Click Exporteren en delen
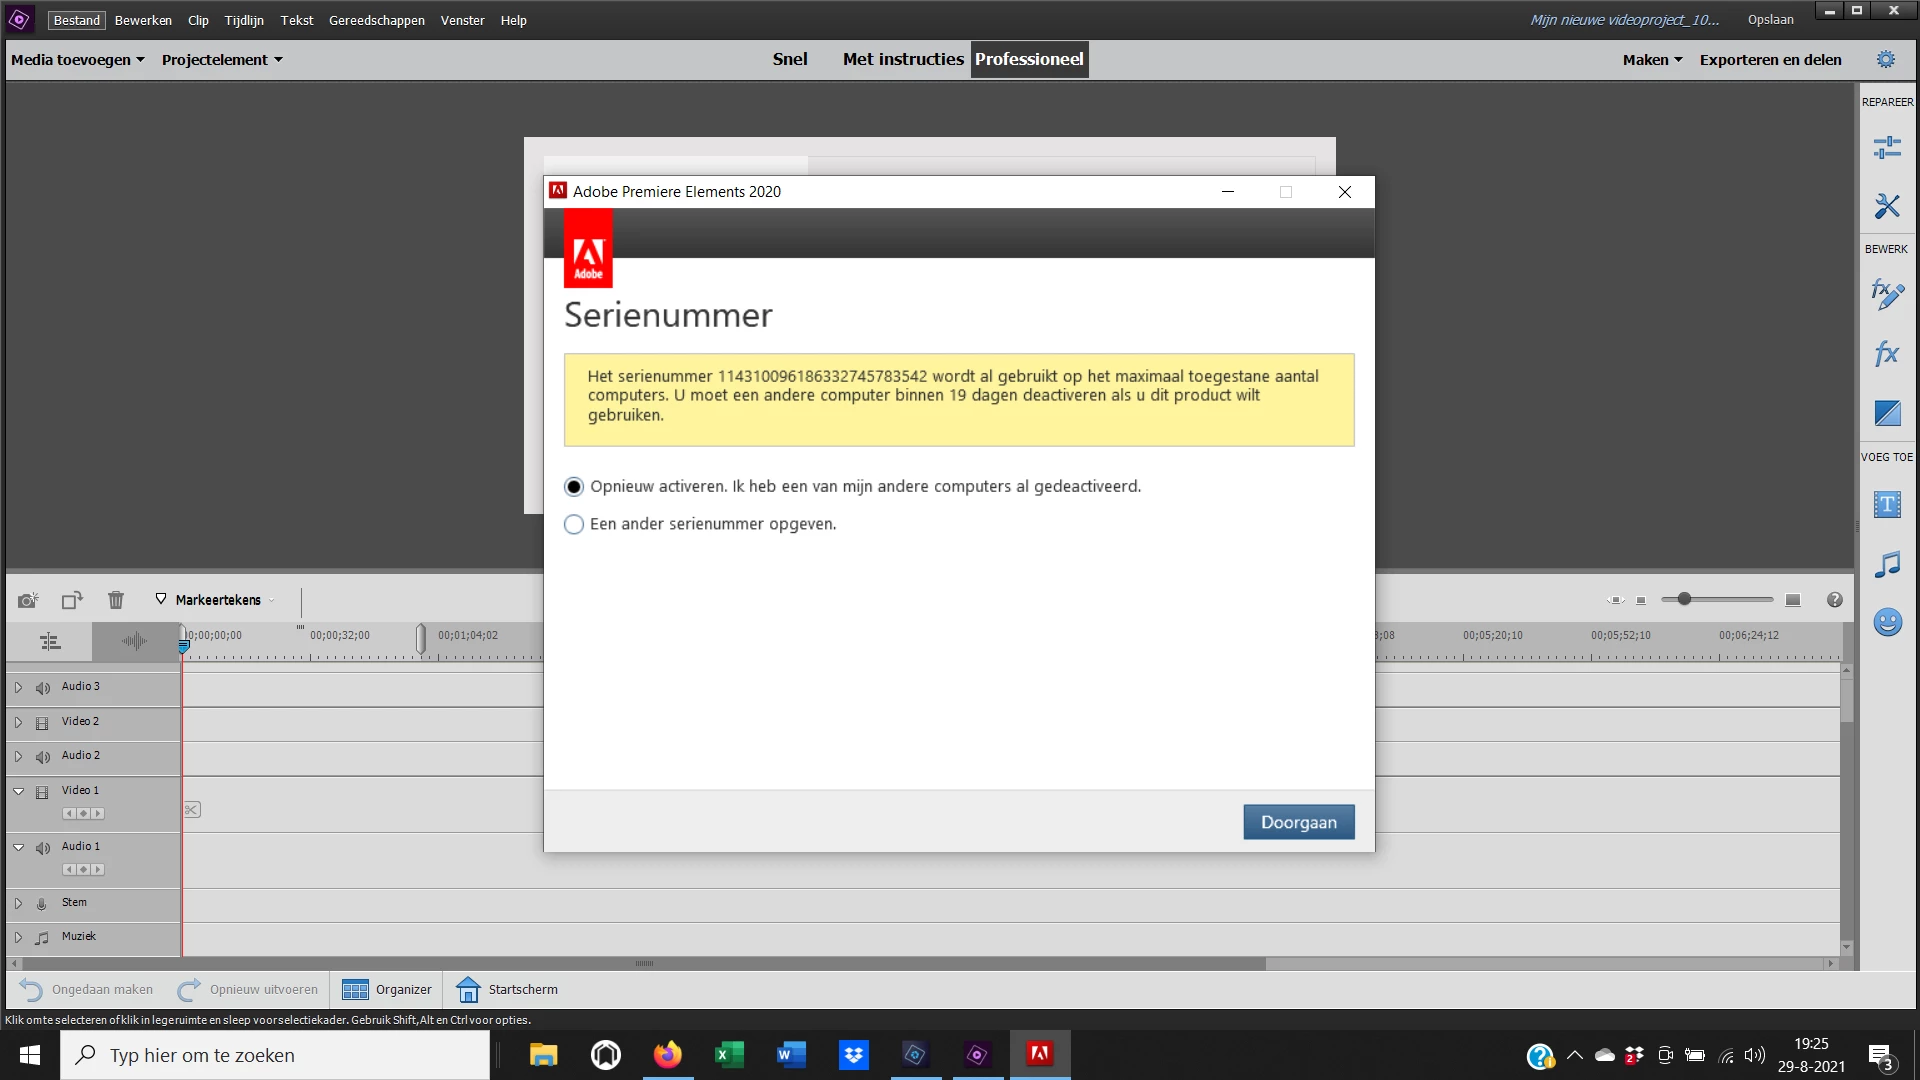The width and height of the screenshot is (1920, 1080). point(1770,60)
